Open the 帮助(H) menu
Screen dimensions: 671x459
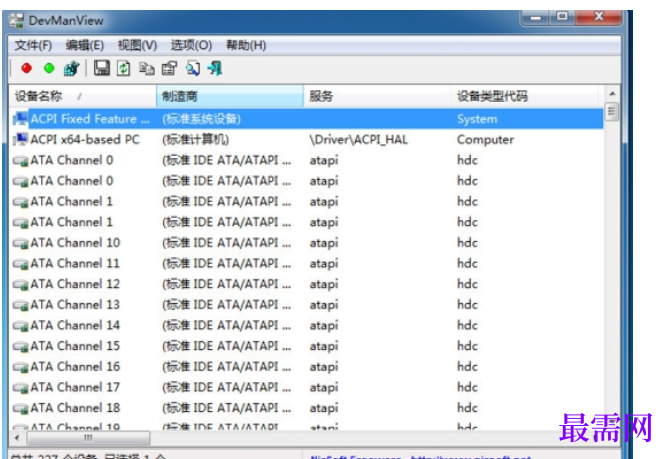(246, 45)
